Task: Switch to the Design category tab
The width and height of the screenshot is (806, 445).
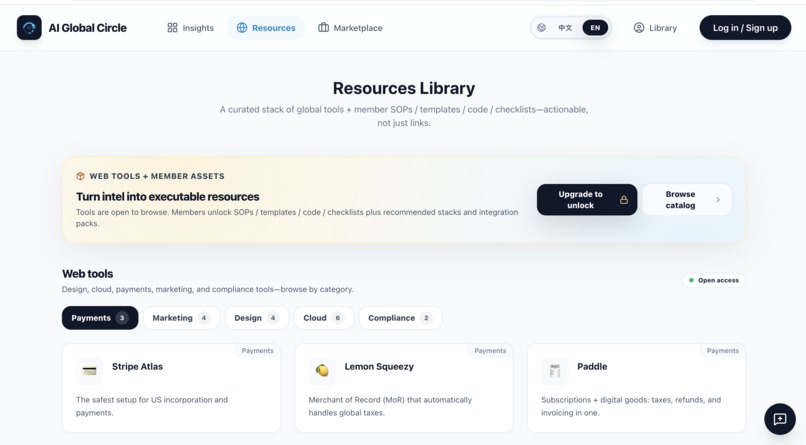Action: click(257, 318)
